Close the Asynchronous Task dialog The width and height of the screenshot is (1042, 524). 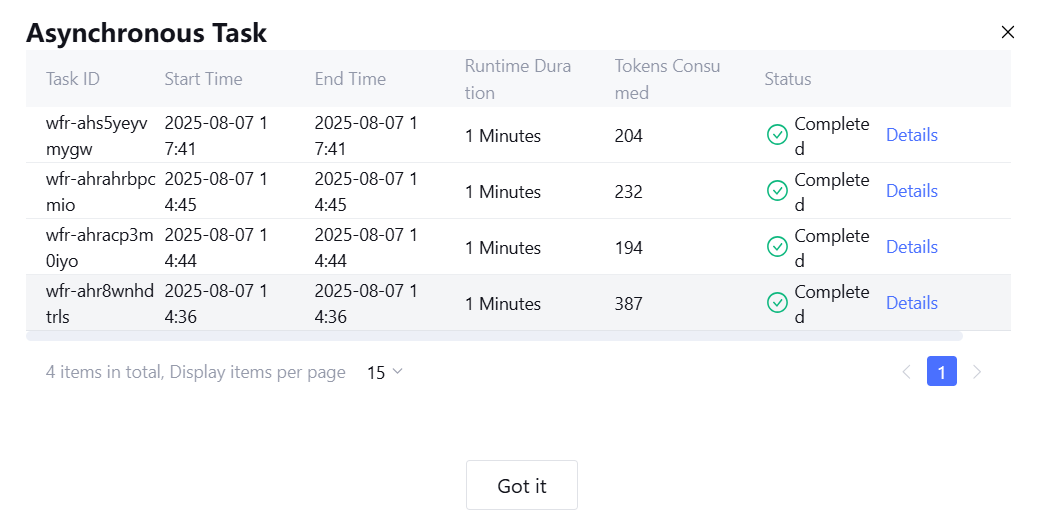(1008, 32)
